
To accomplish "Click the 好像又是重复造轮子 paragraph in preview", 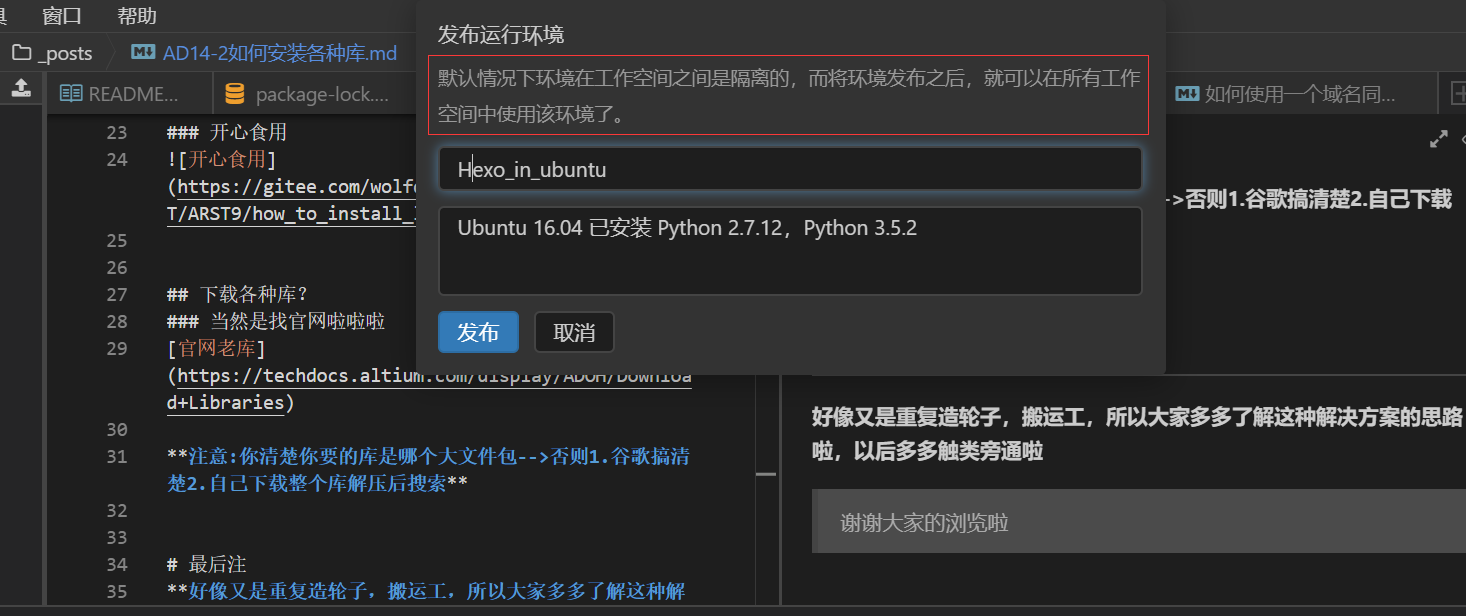I will coord(1139,434).
